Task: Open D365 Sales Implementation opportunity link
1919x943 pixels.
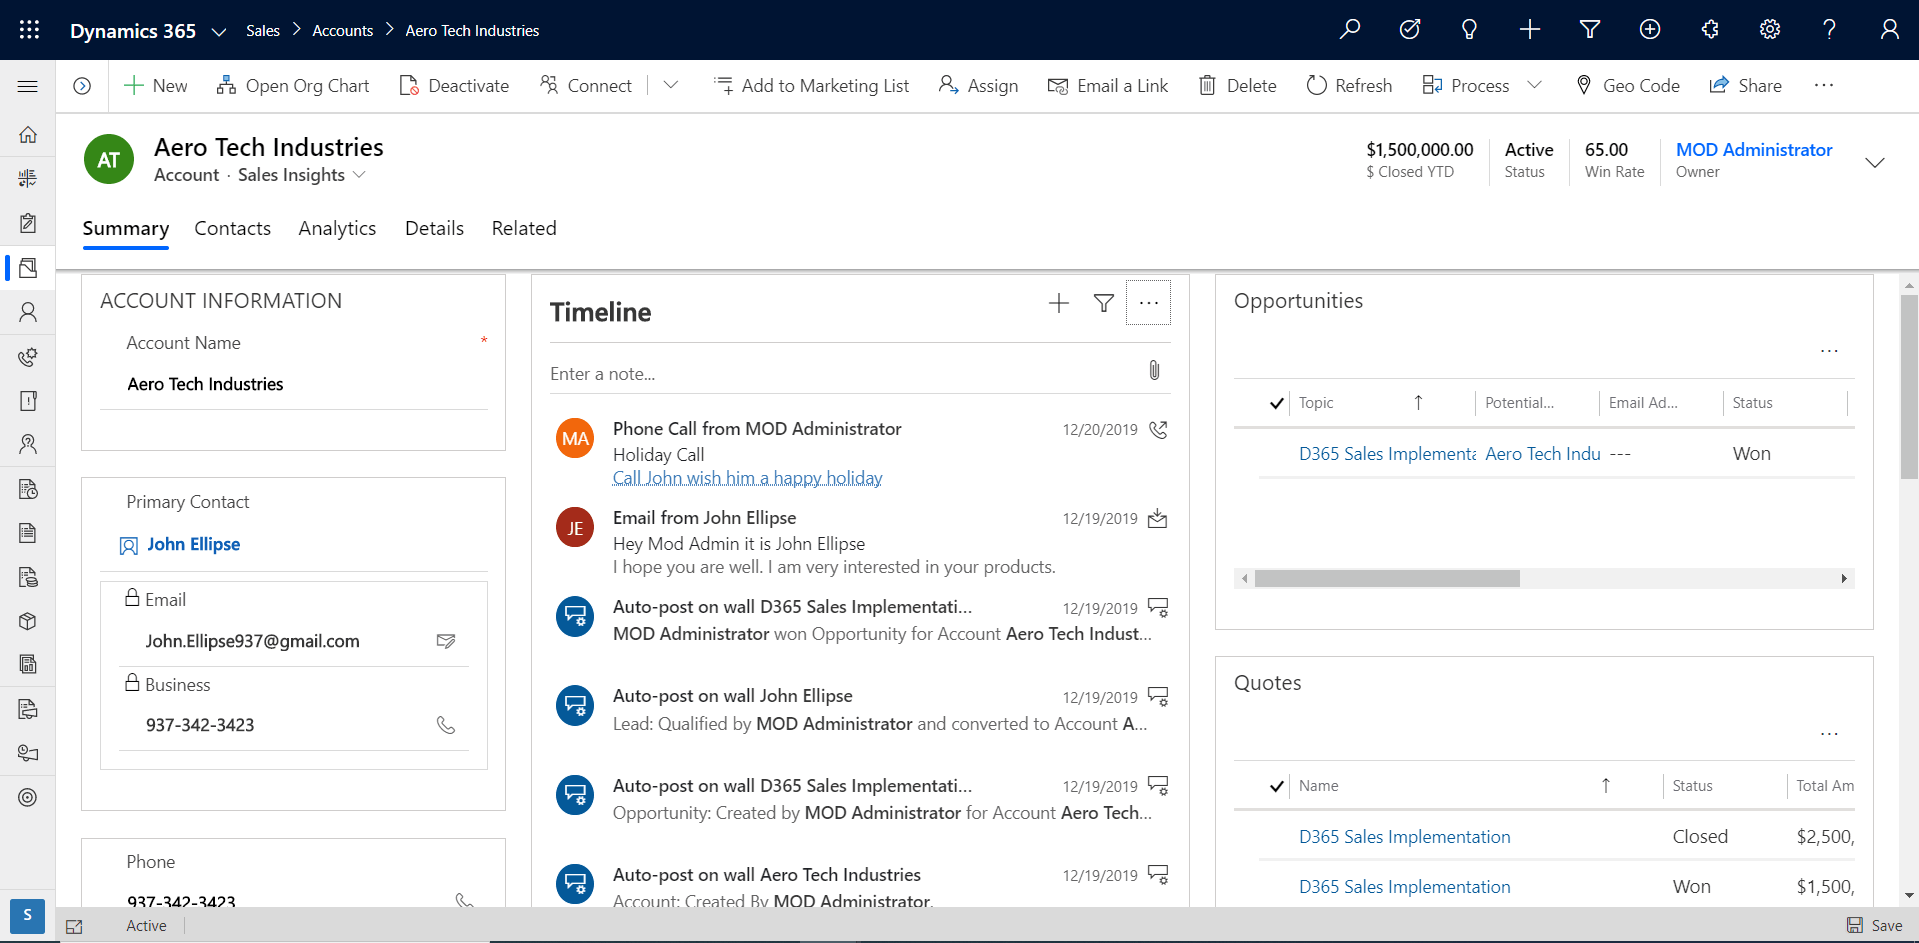Action: [1387, 454]
